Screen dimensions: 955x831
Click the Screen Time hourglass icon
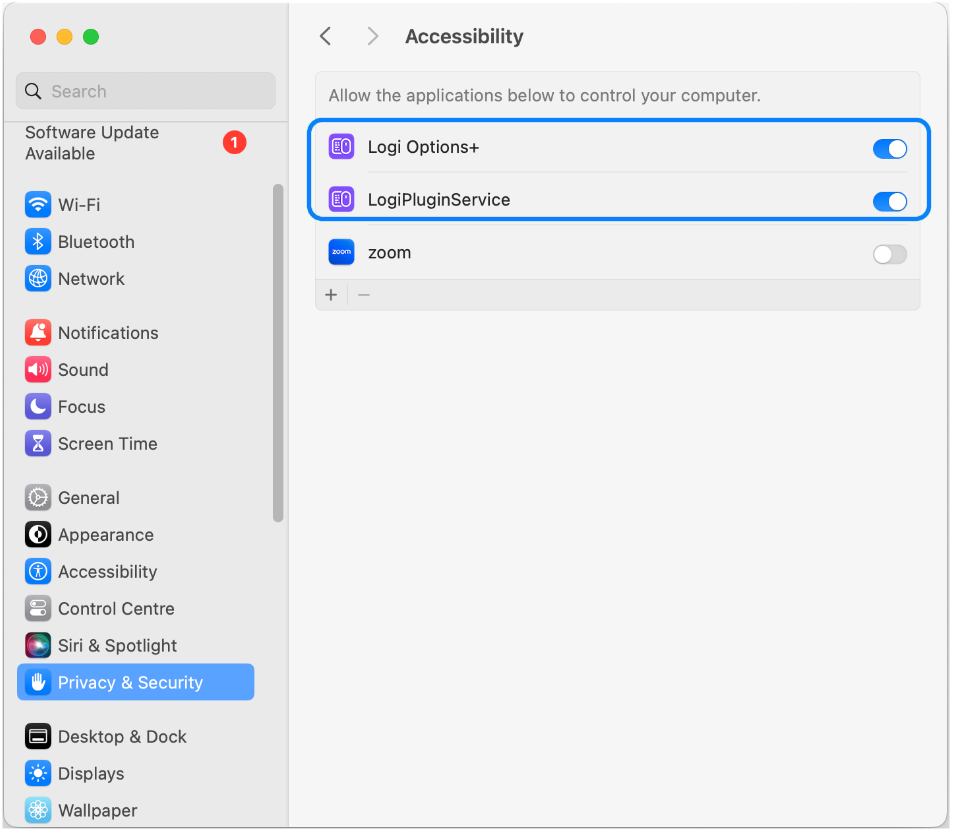(x=38, y=444)
